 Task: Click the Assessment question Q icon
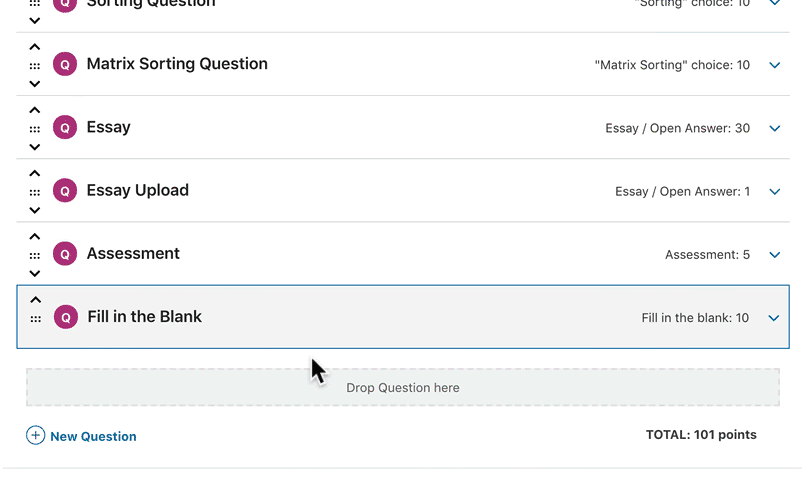(65, 254)
